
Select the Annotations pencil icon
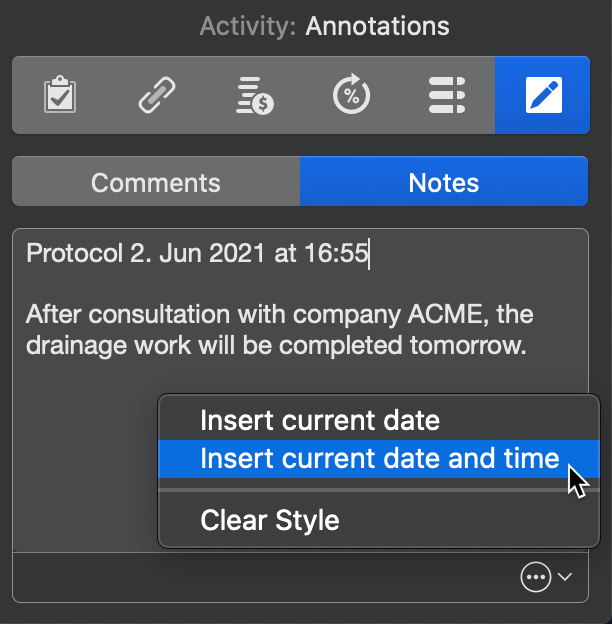[x=543, y=95]
